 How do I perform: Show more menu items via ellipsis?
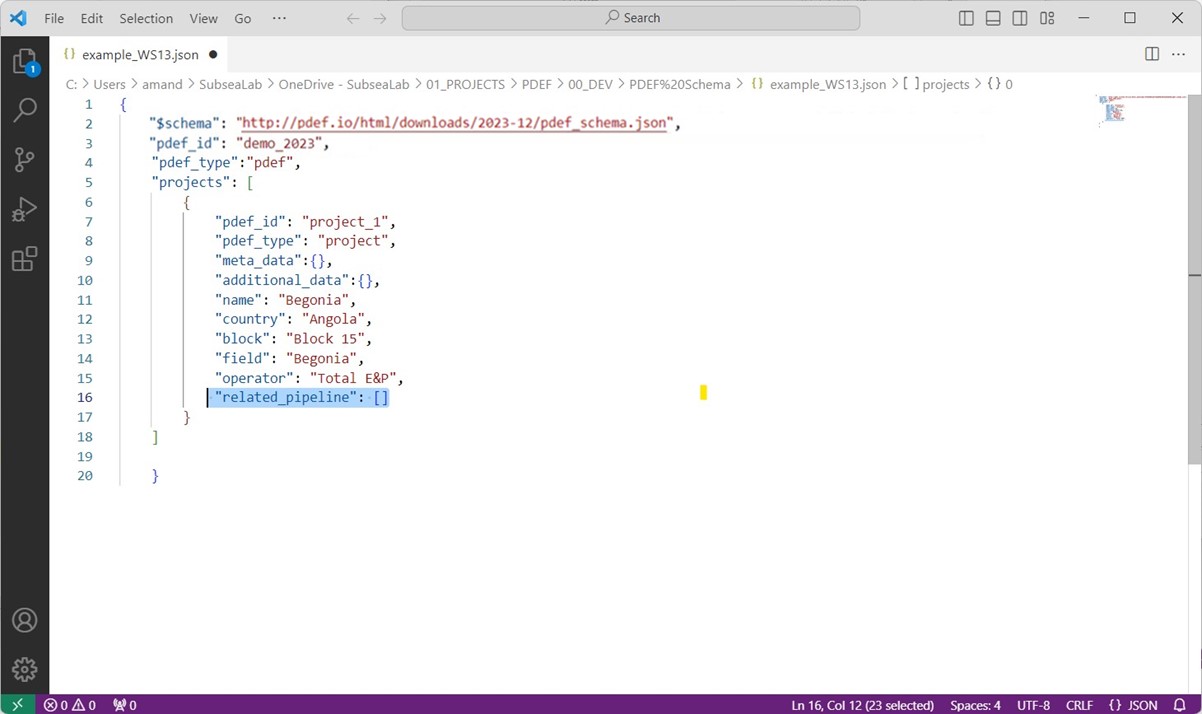click(279, 18)
